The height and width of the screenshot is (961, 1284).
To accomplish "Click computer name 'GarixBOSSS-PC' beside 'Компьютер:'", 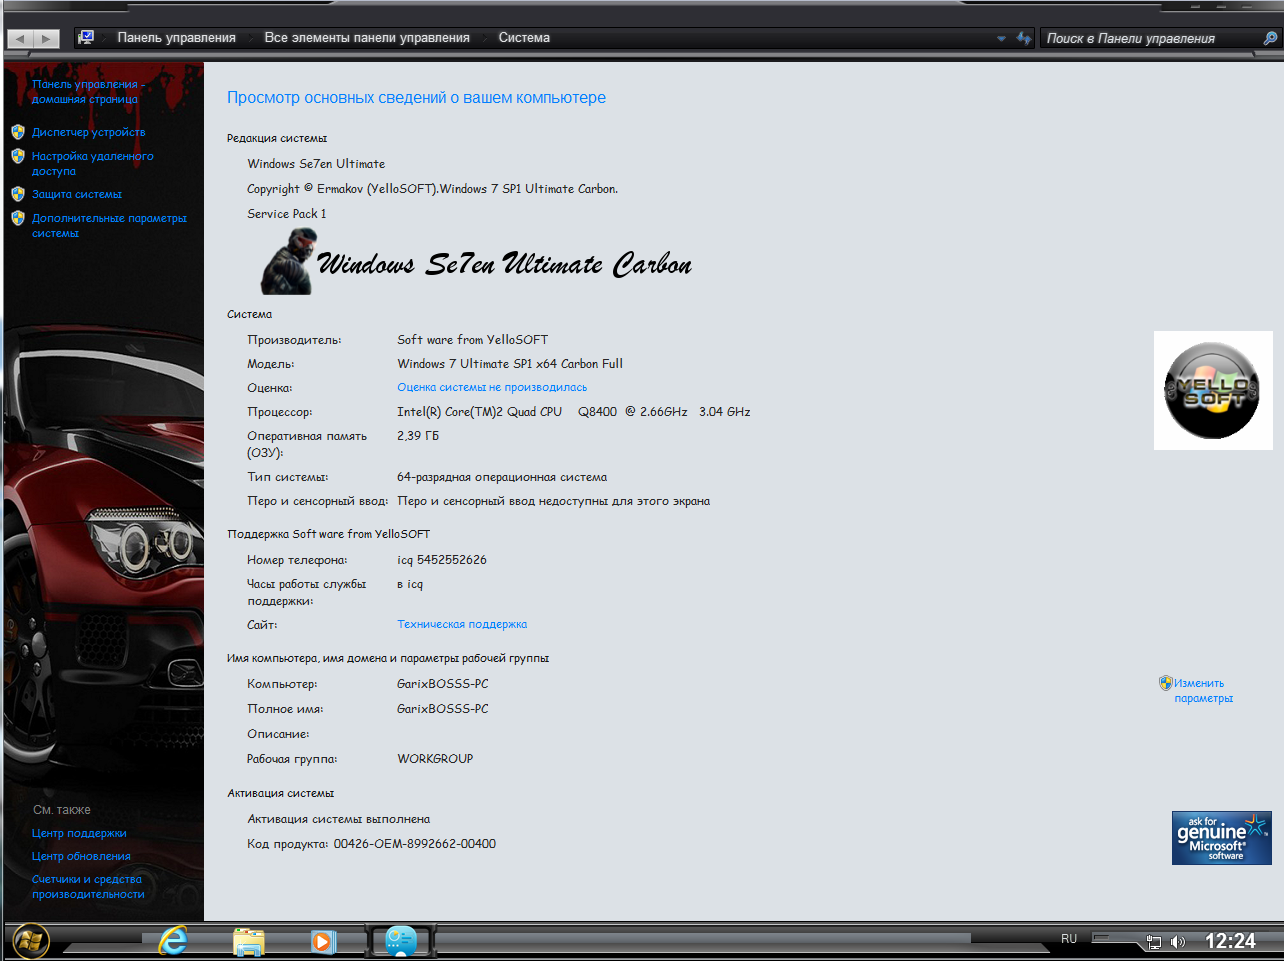I will click(443, 684).
